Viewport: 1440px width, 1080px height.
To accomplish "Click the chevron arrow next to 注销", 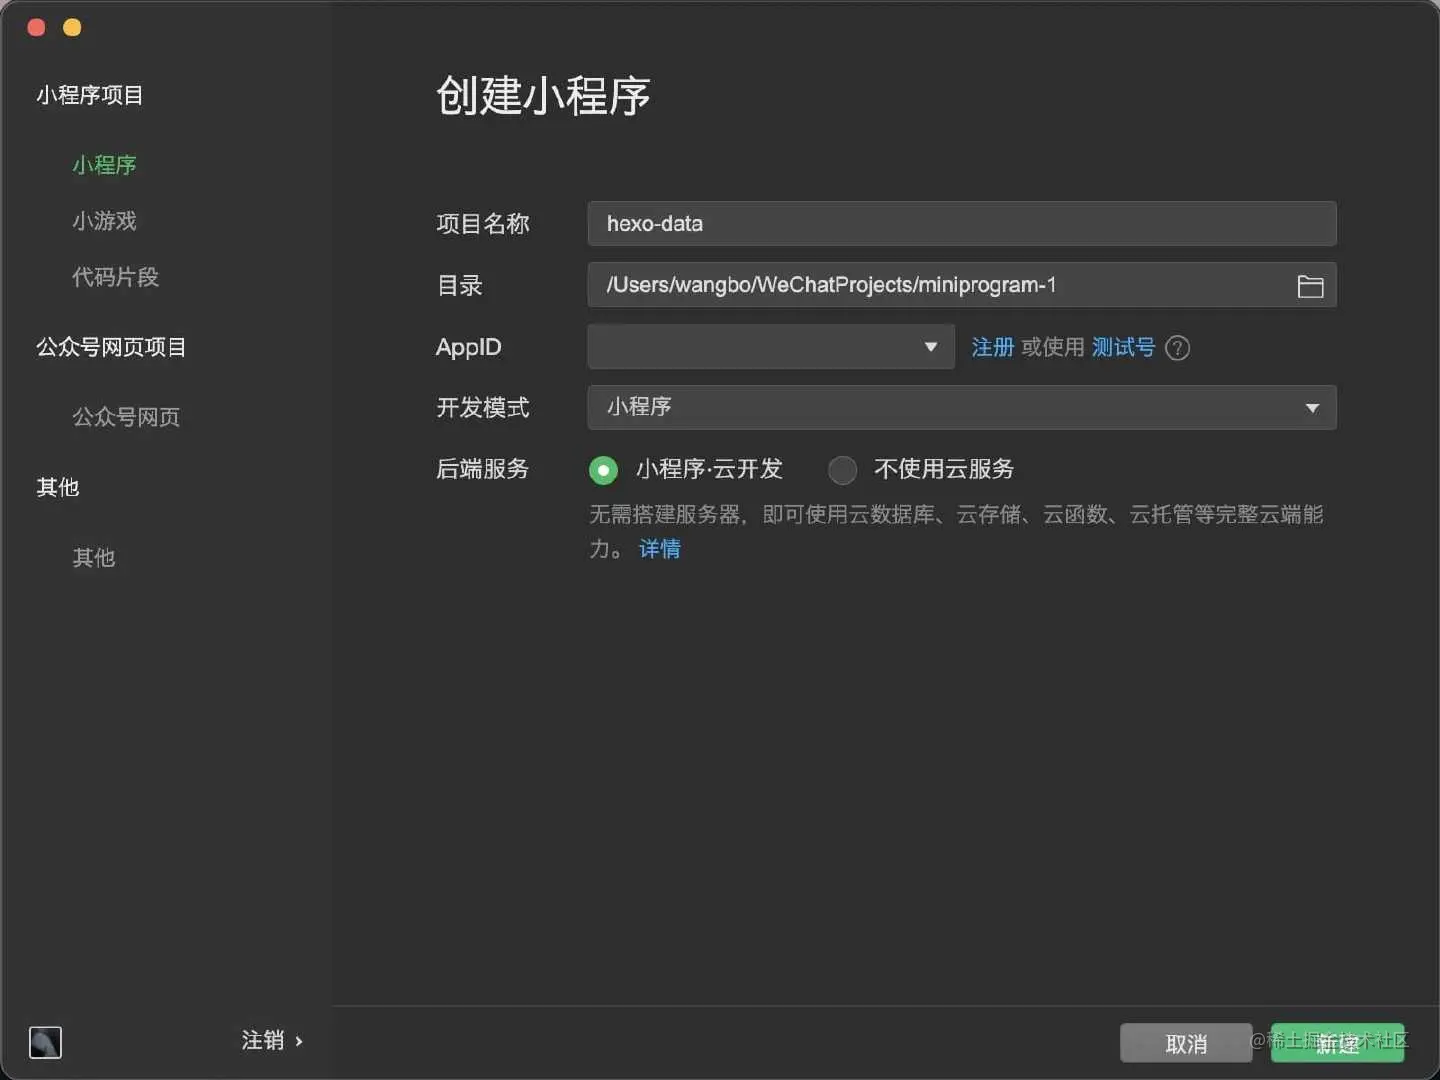I will tap(299, 1041).
